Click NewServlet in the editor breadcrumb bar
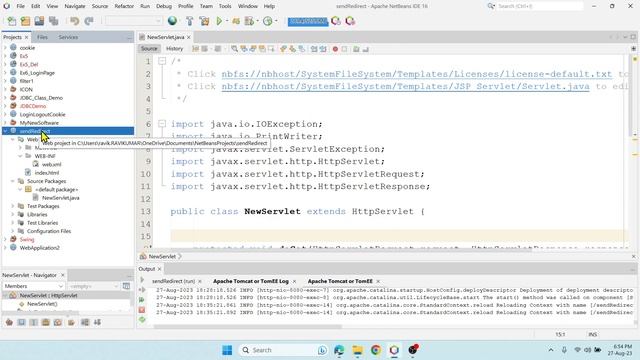 (162, 256)
